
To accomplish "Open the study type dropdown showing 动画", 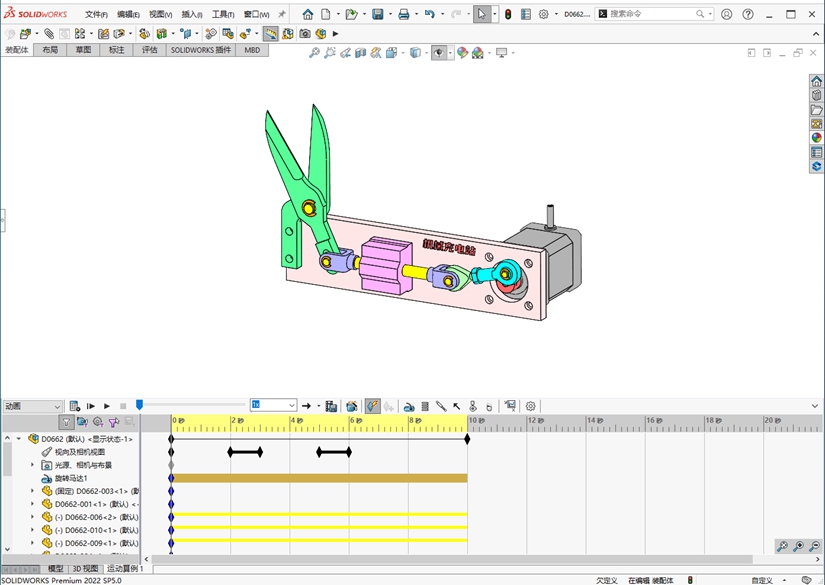I will 32,406.
